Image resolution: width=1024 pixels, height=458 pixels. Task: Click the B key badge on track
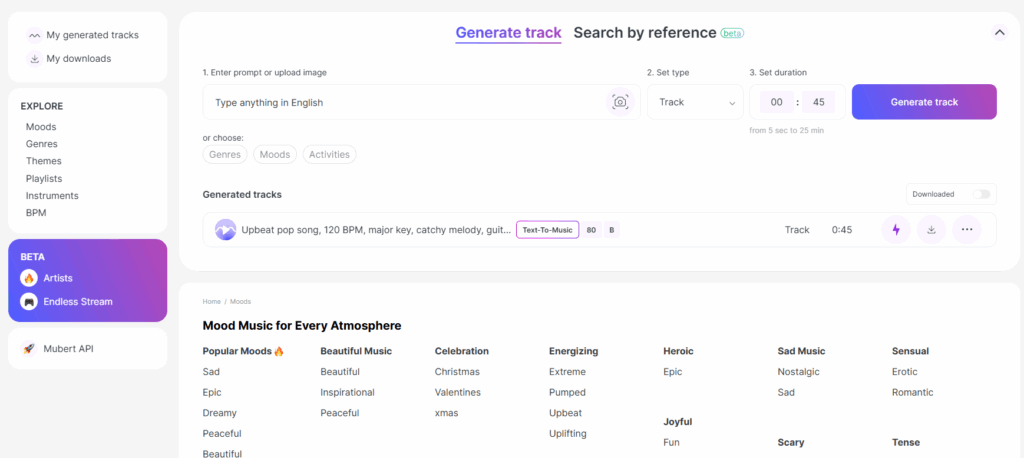point(612,230)
